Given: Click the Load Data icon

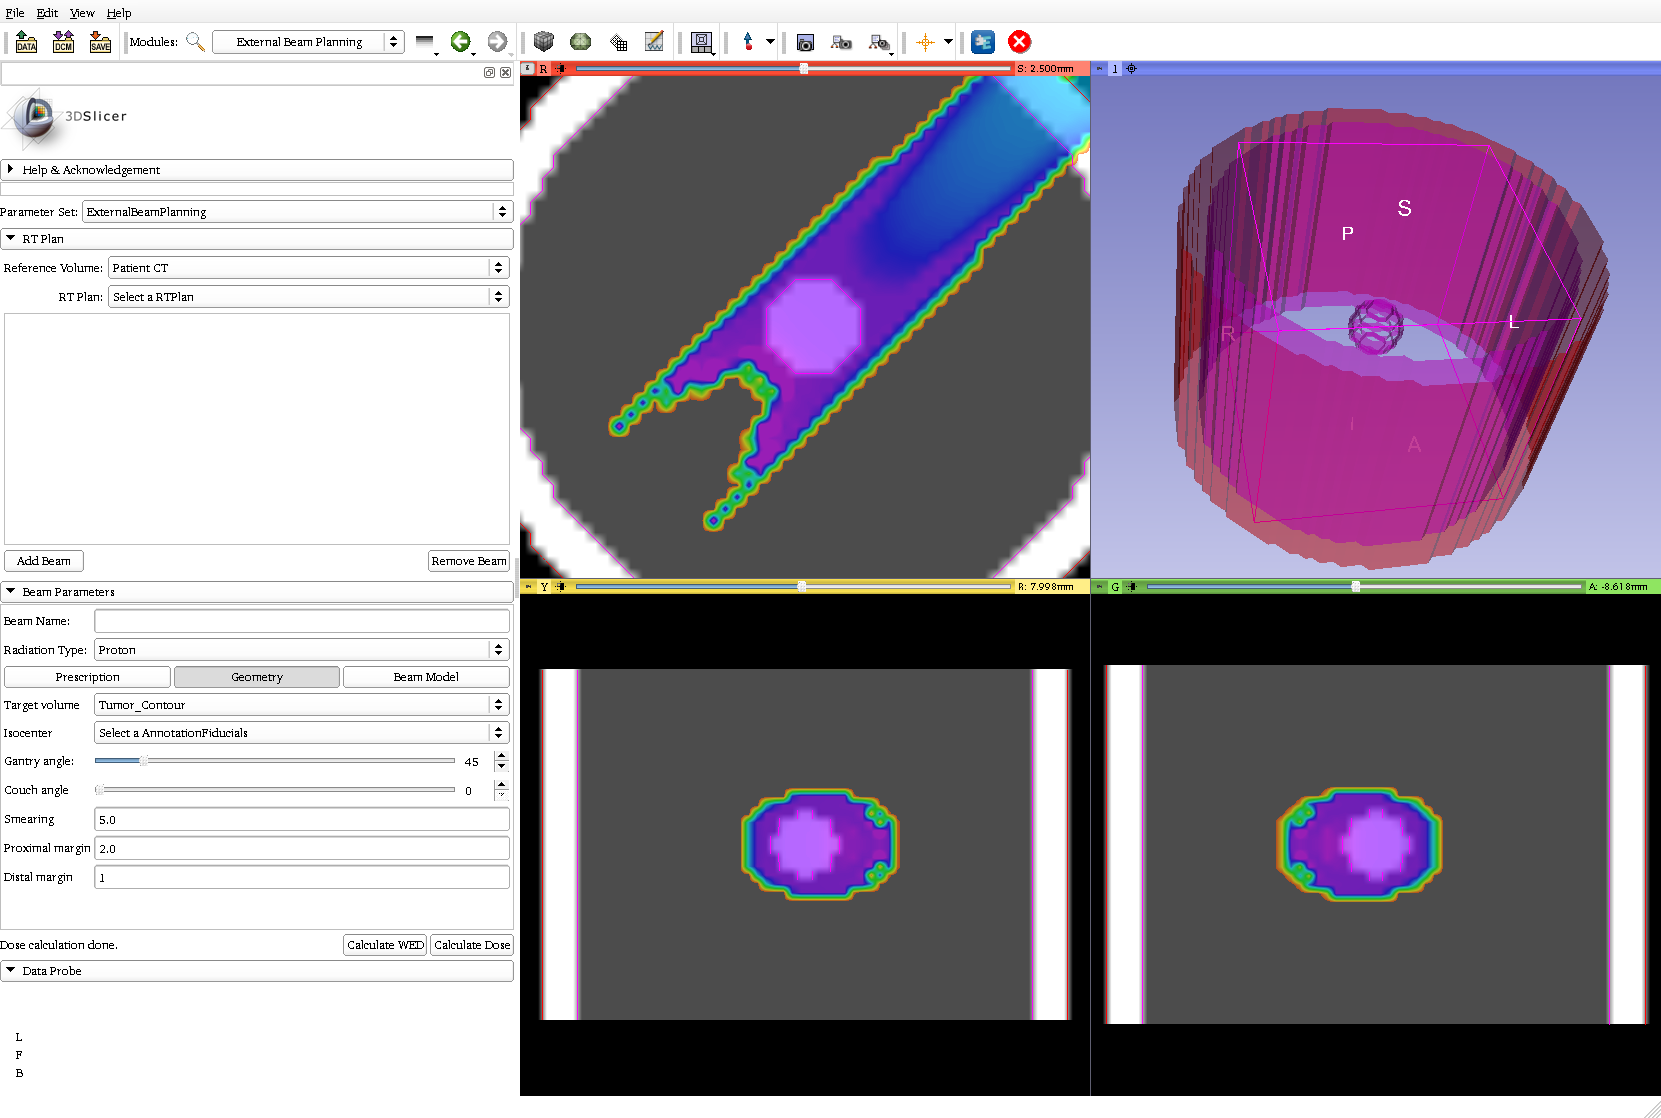Looking at the screenshot, I should [26, 42].
